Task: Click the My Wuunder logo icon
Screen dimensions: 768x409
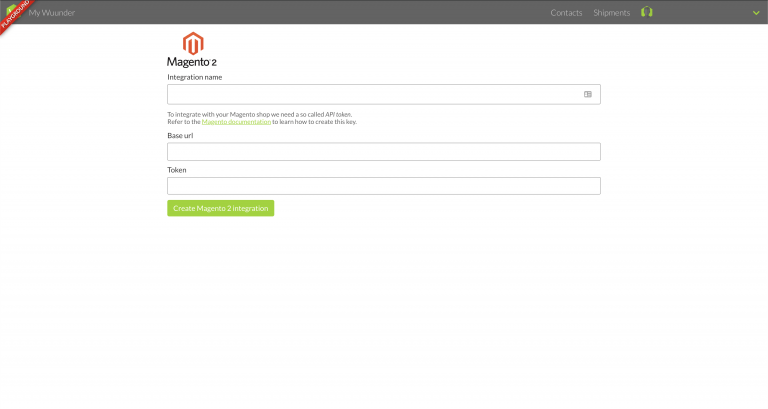Action: [x=12, y=11]
